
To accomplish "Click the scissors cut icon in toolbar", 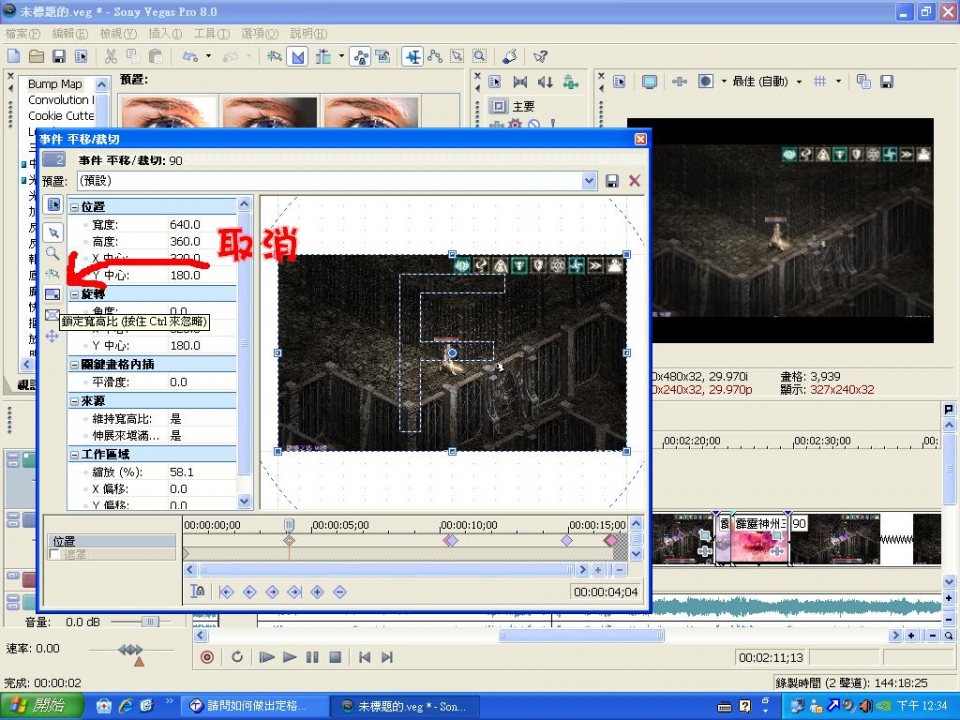I will point(110,56).
